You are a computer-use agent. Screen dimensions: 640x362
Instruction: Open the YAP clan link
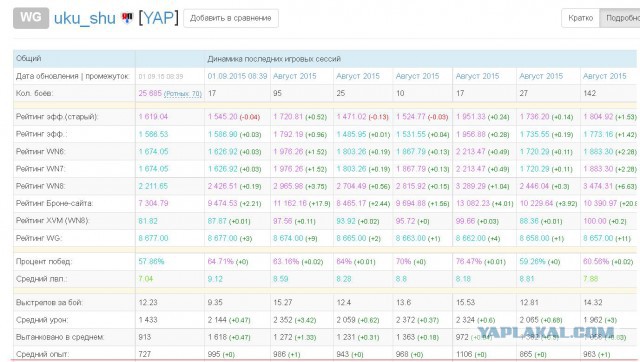(x=158, y=18)
